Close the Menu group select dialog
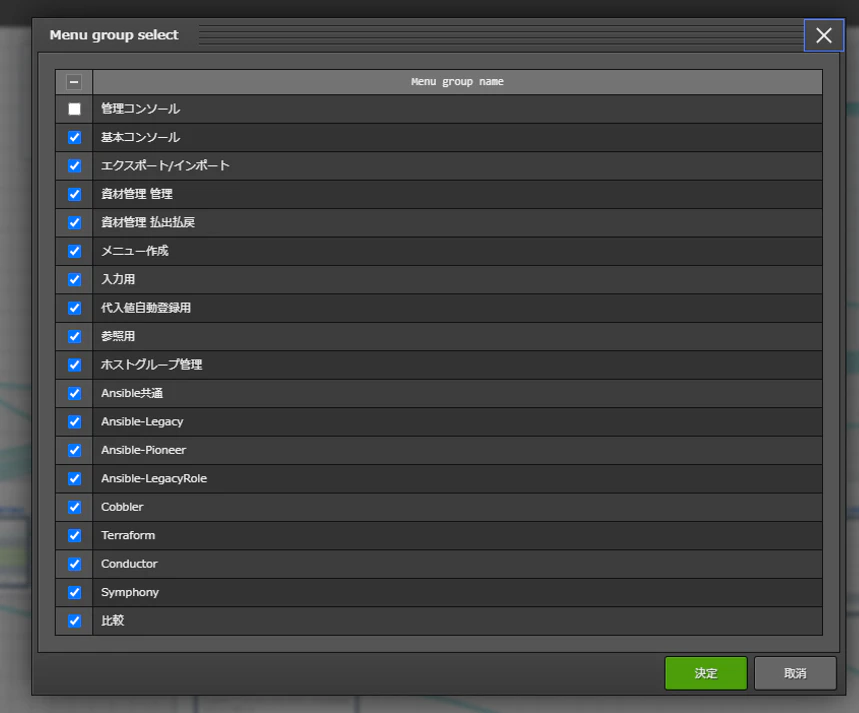859x713 pixels. point(823,36)
